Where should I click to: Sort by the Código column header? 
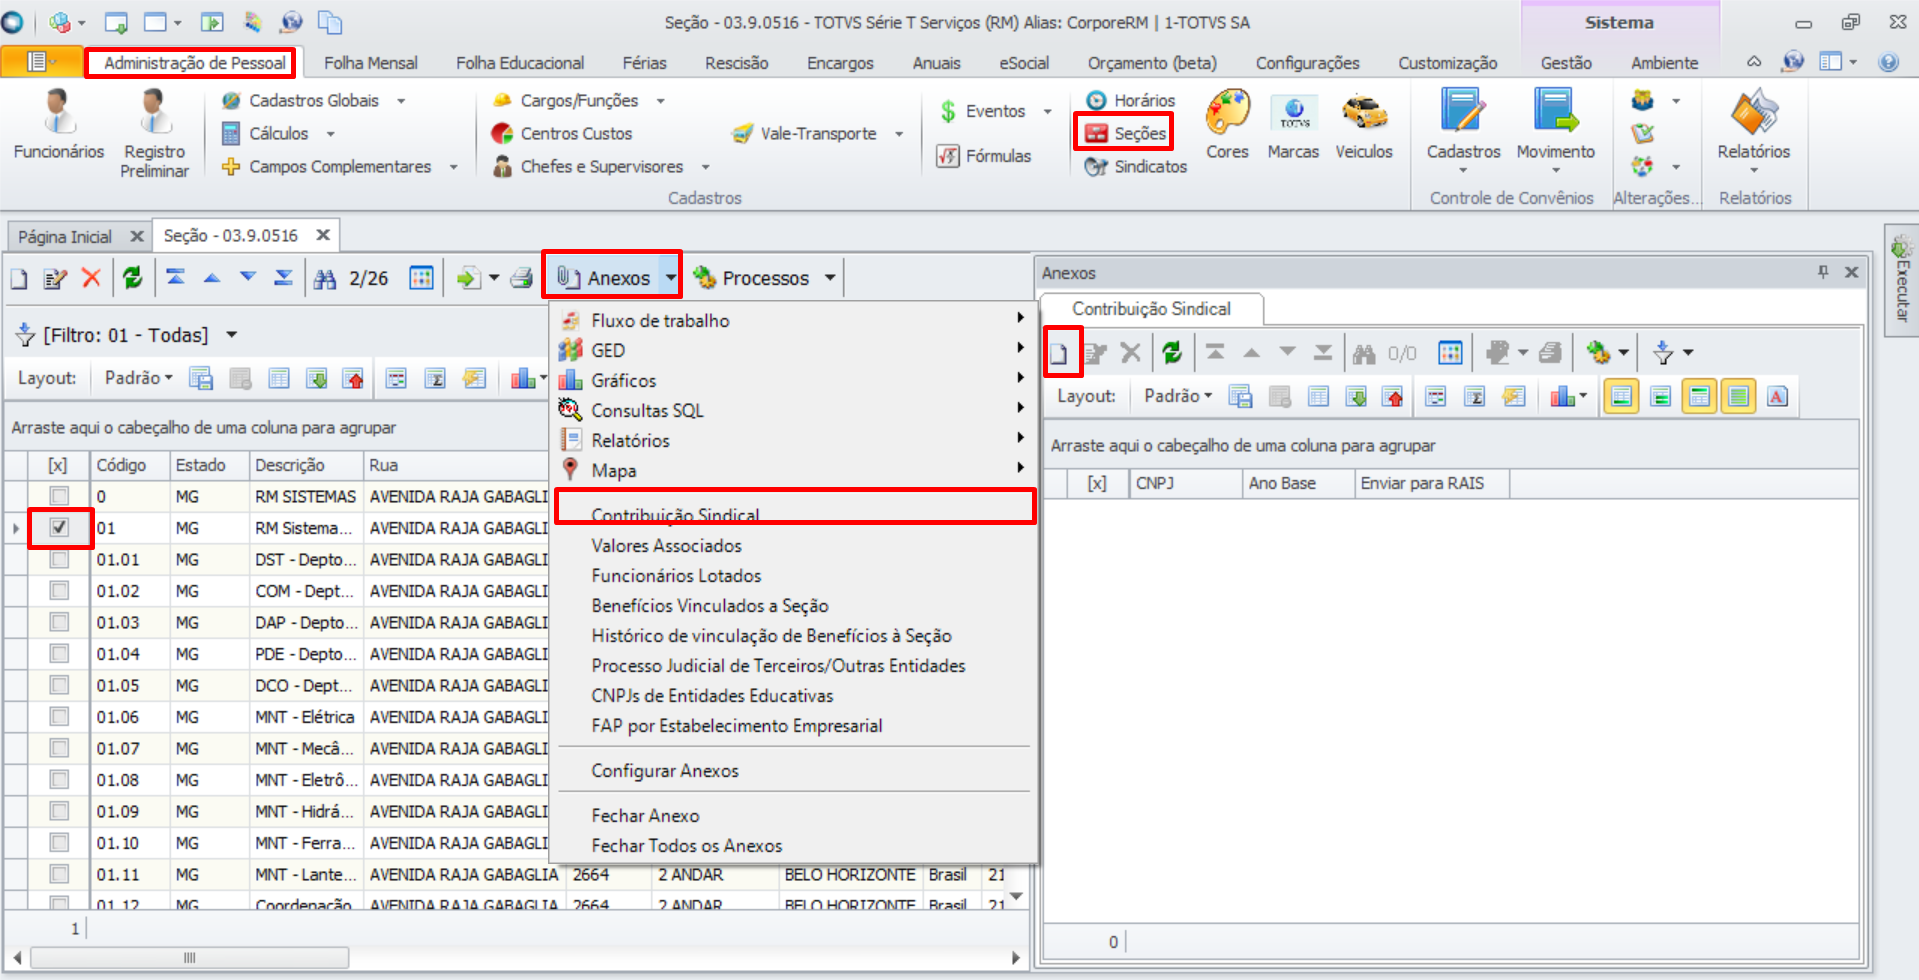coord(130,465)
